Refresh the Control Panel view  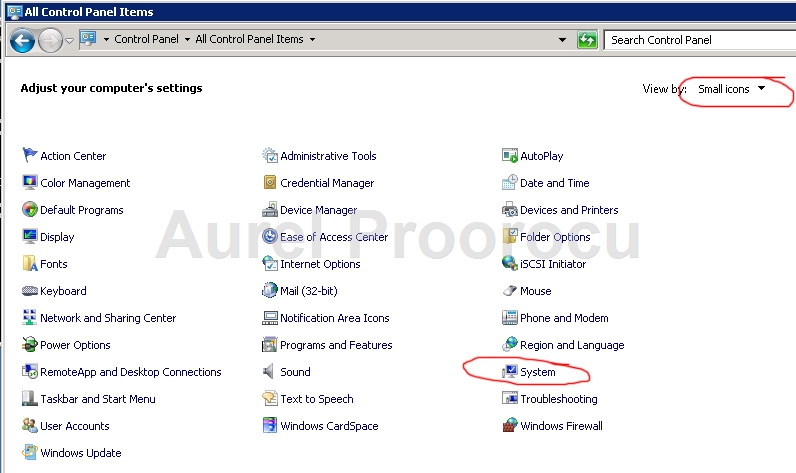pos(587,40)
